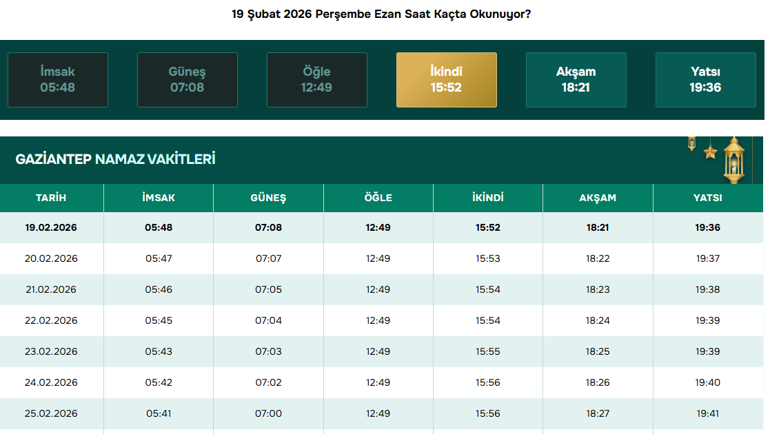Click Yatsı 19:36 in the 19.02.2026 row
This screenshot has height=434, width=770.
(708, 227)
